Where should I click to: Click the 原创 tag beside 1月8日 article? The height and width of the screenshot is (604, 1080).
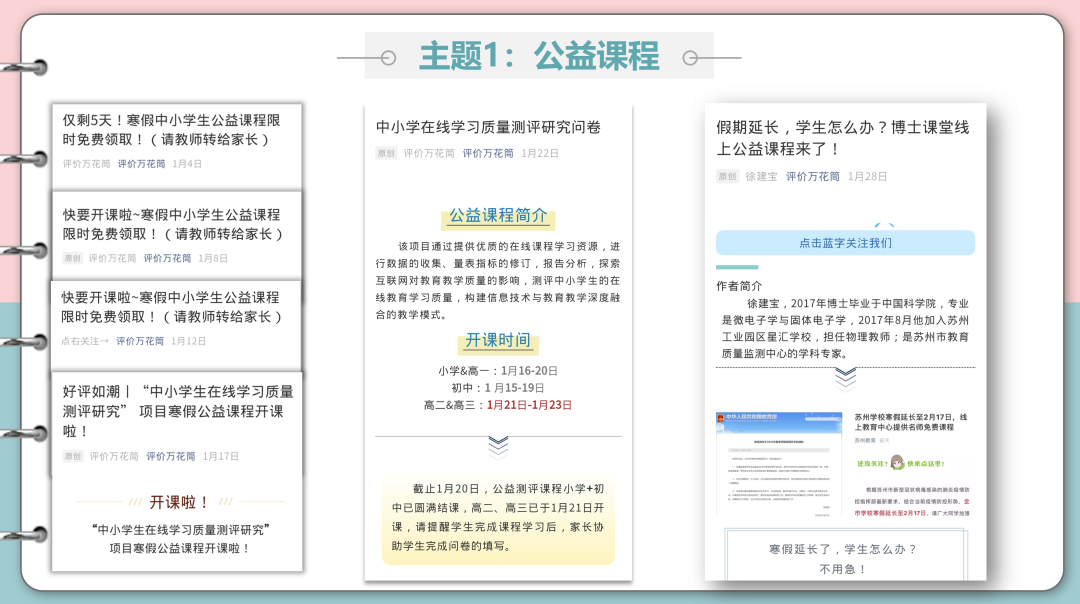click(72, 258)
